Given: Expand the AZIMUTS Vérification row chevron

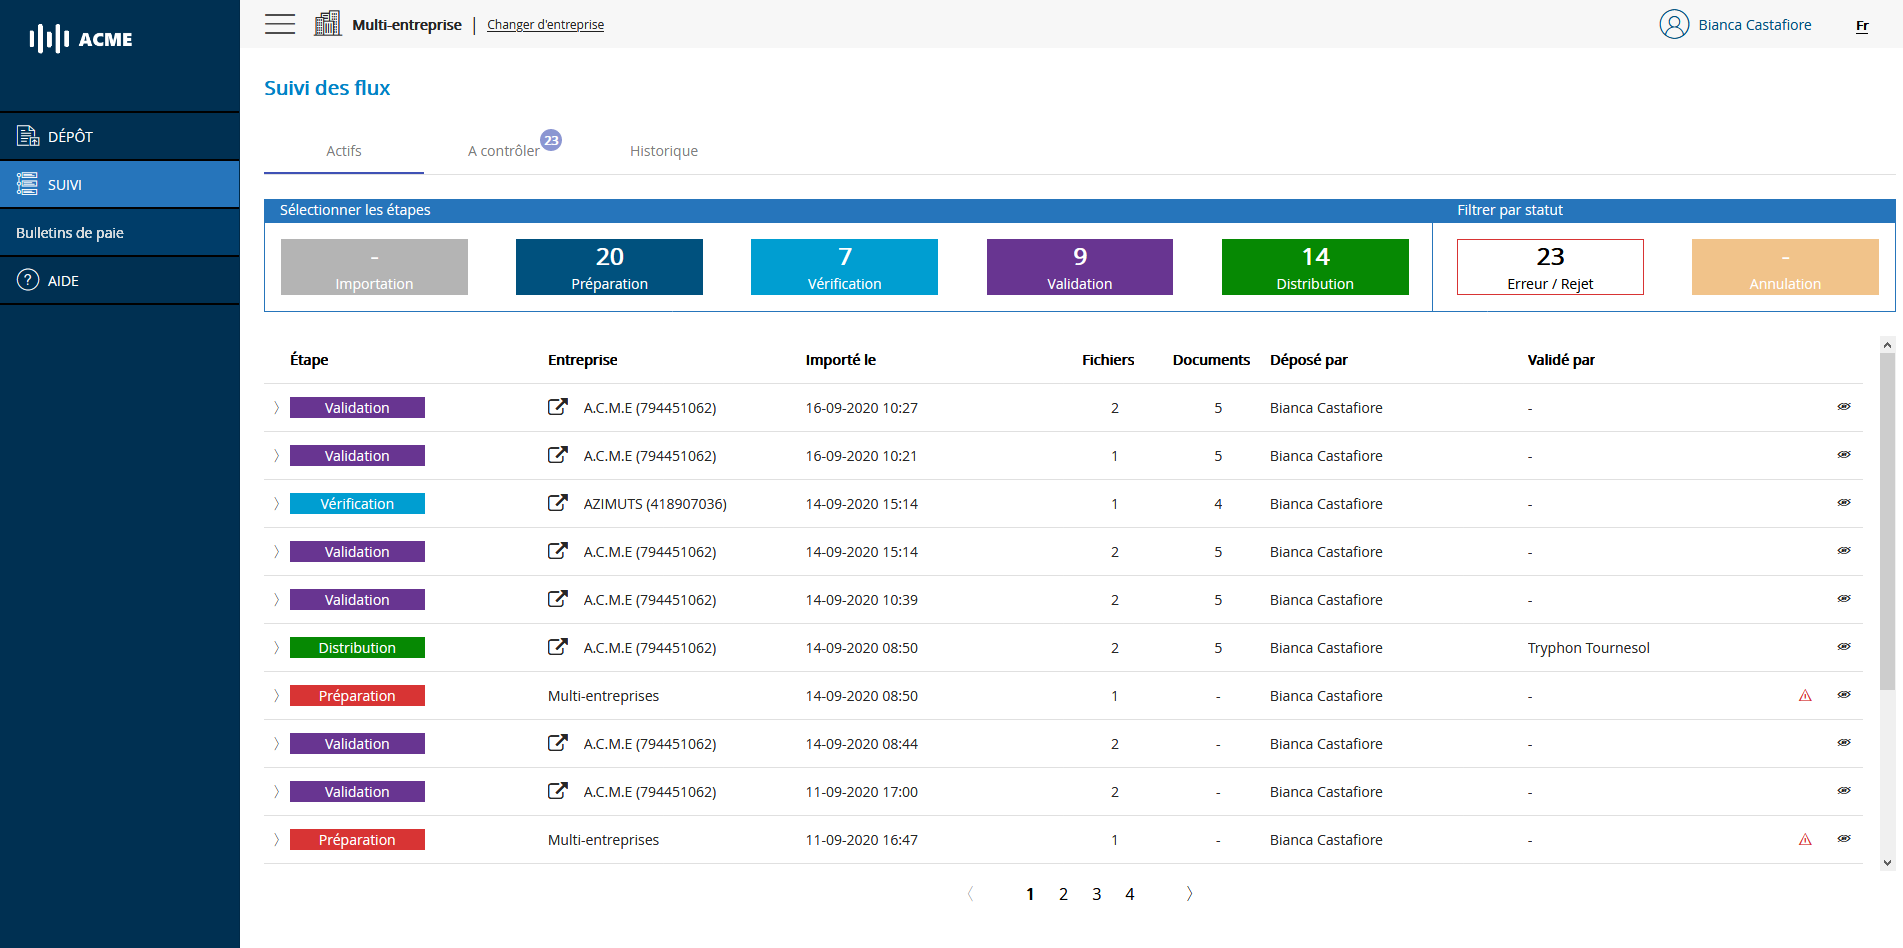Looking at the screenshot, I should coord(276,503).
